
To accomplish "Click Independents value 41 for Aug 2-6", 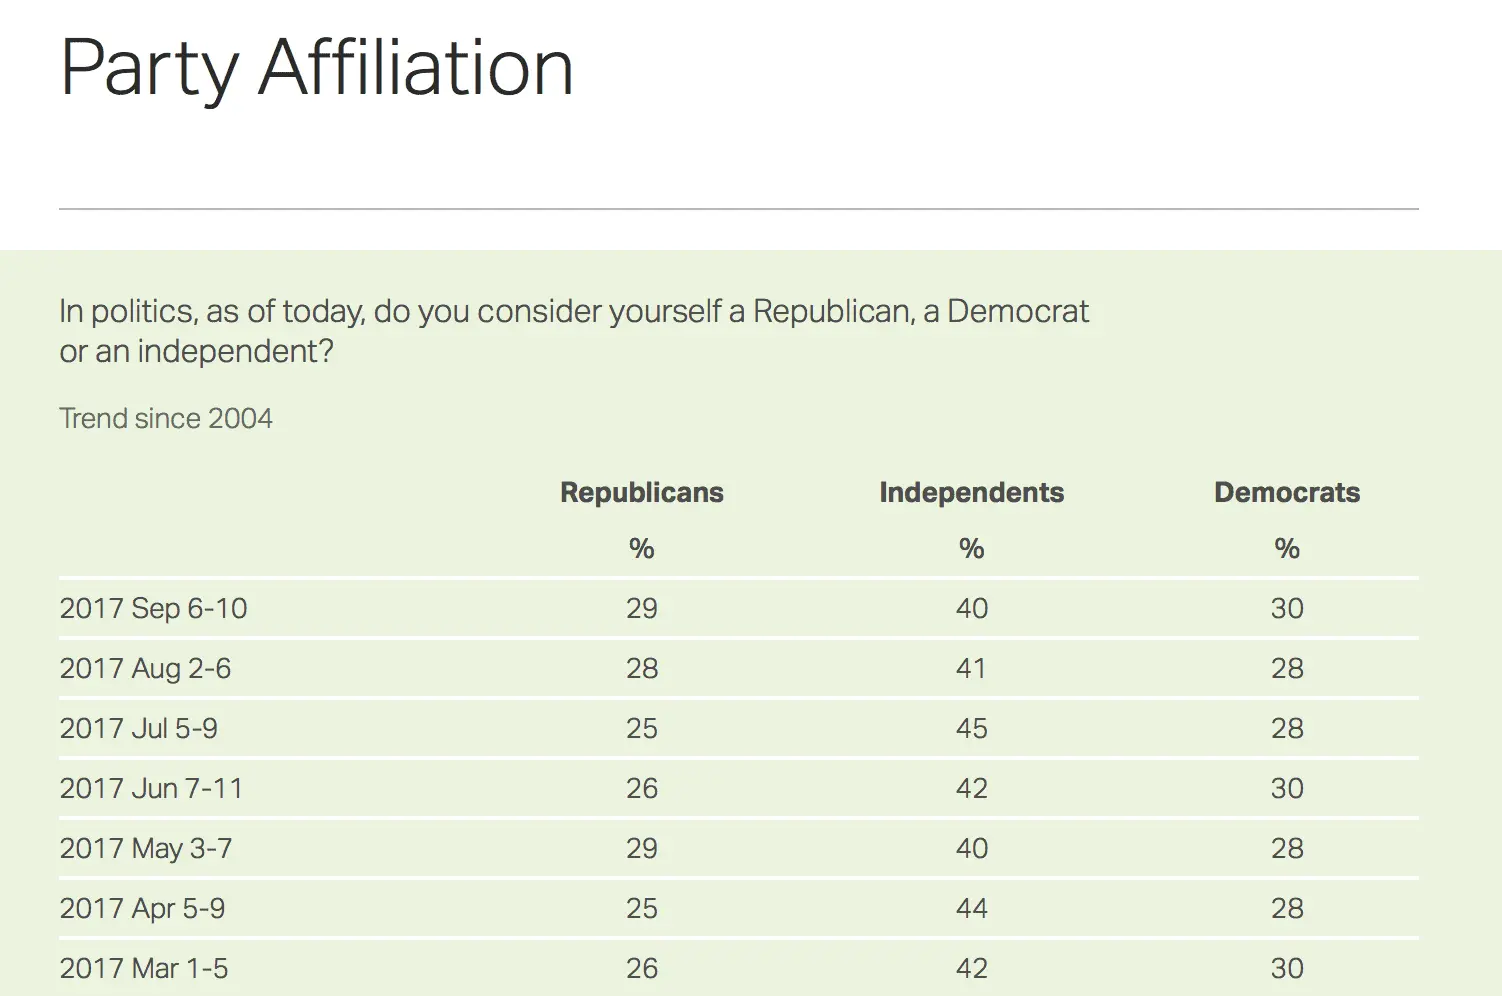I will point(971,668).
